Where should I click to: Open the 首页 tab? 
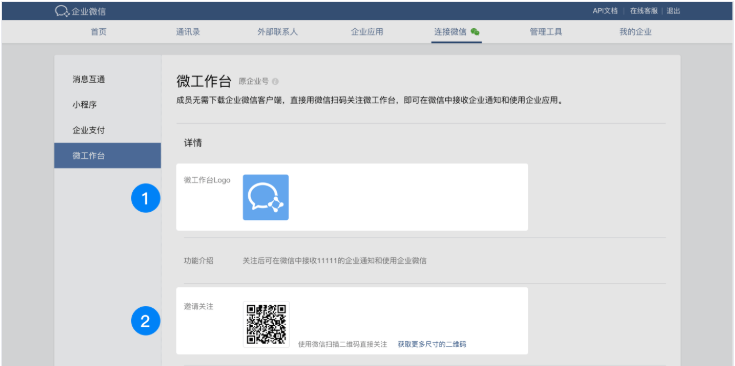(98, 32)
